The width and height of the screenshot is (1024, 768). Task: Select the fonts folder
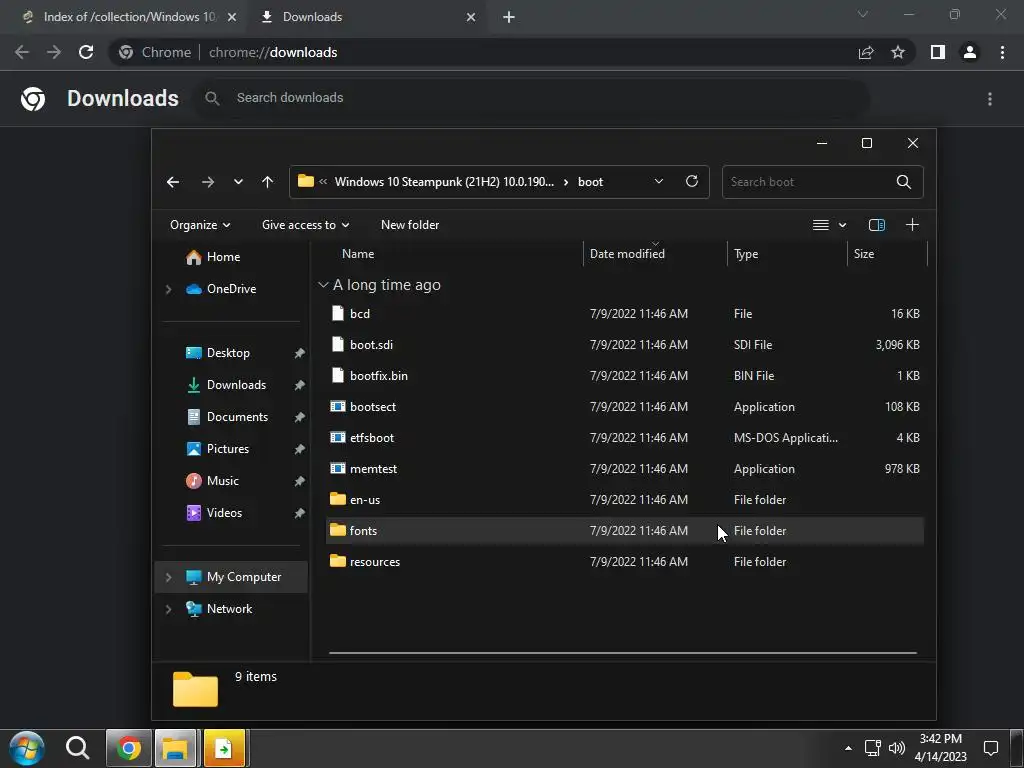pos(624,531)
